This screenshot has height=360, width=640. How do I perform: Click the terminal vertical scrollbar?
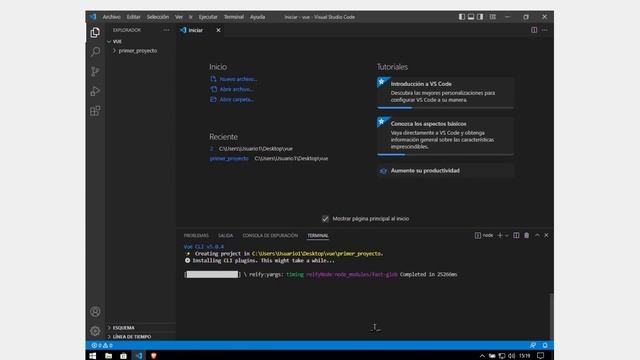551,316
